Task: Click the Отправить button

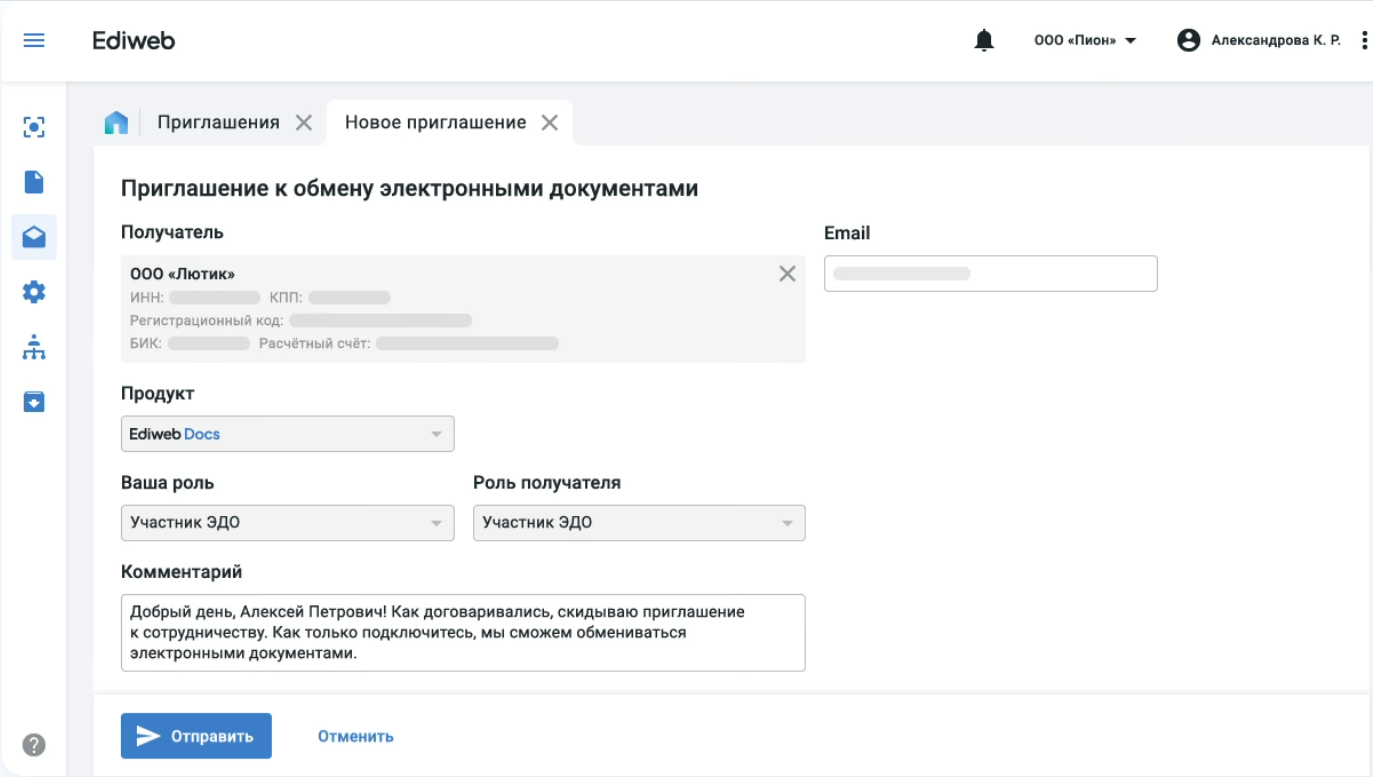Action: click(x=196, y=735)
